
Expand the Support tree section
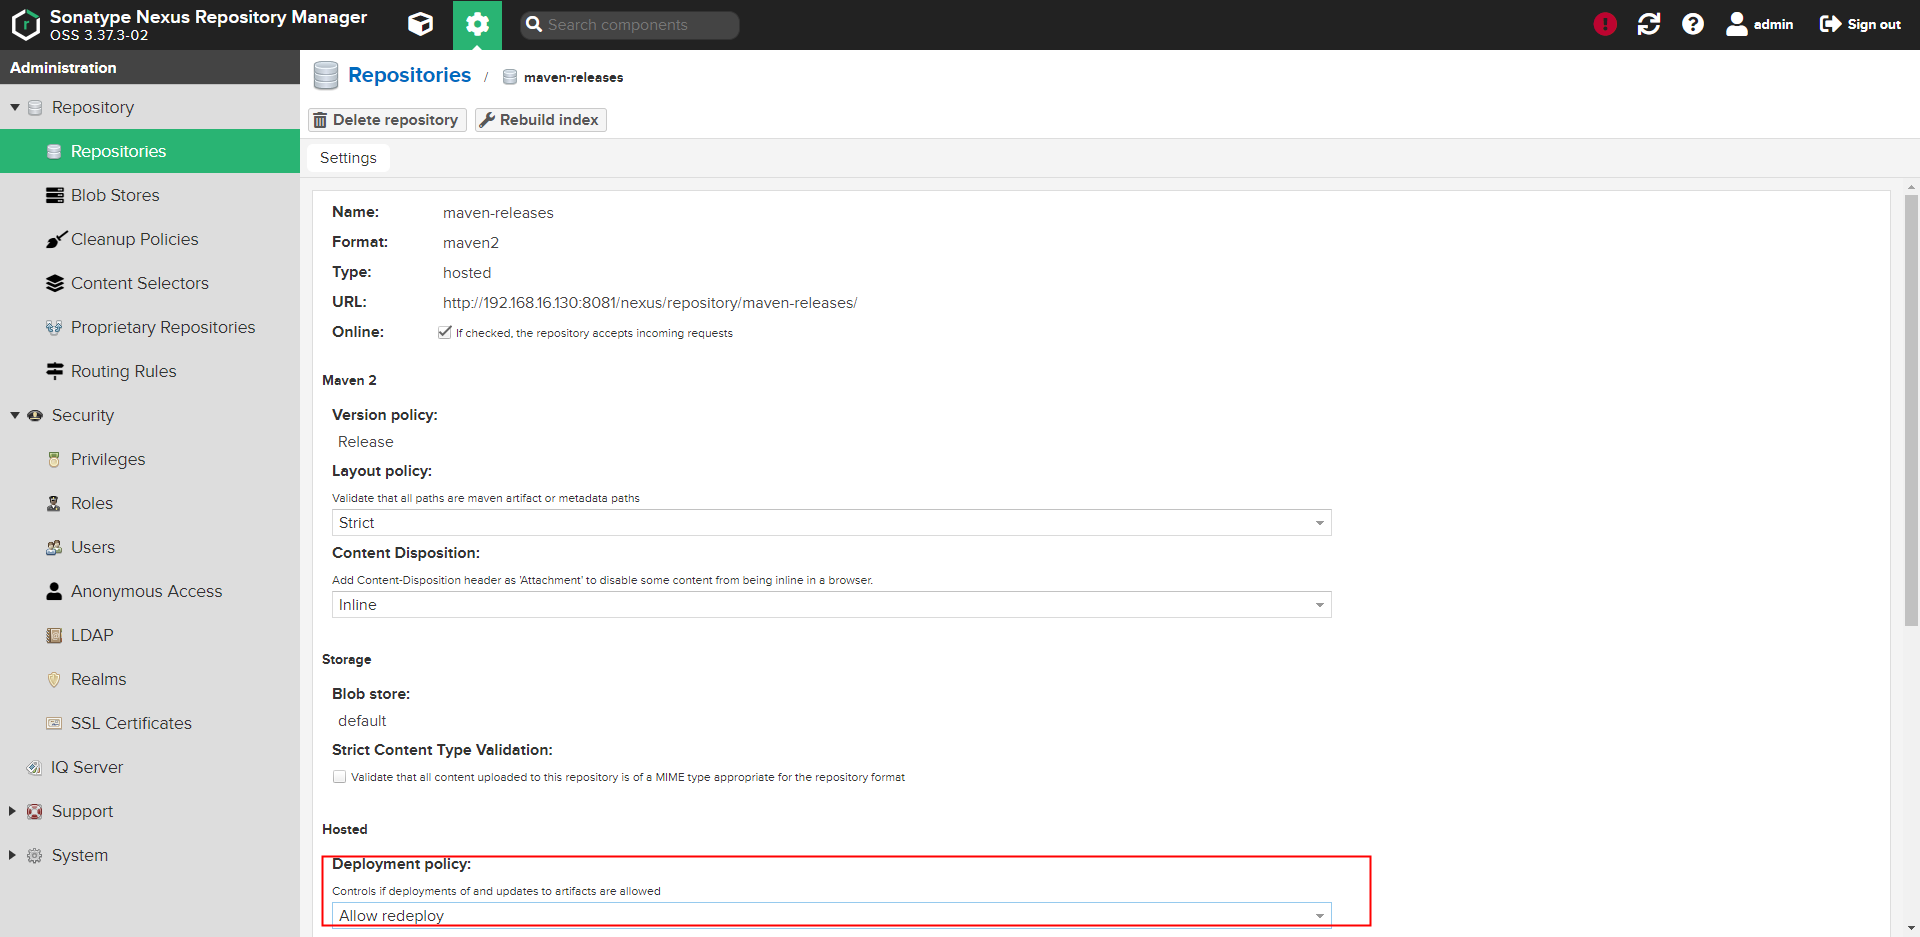pyautogui.click(x=12, y=811)
